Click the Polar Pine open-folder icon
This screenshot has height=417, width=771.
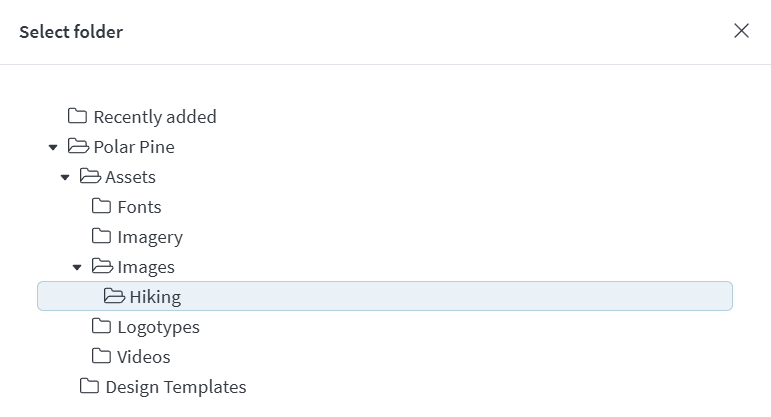pos(78,146)
